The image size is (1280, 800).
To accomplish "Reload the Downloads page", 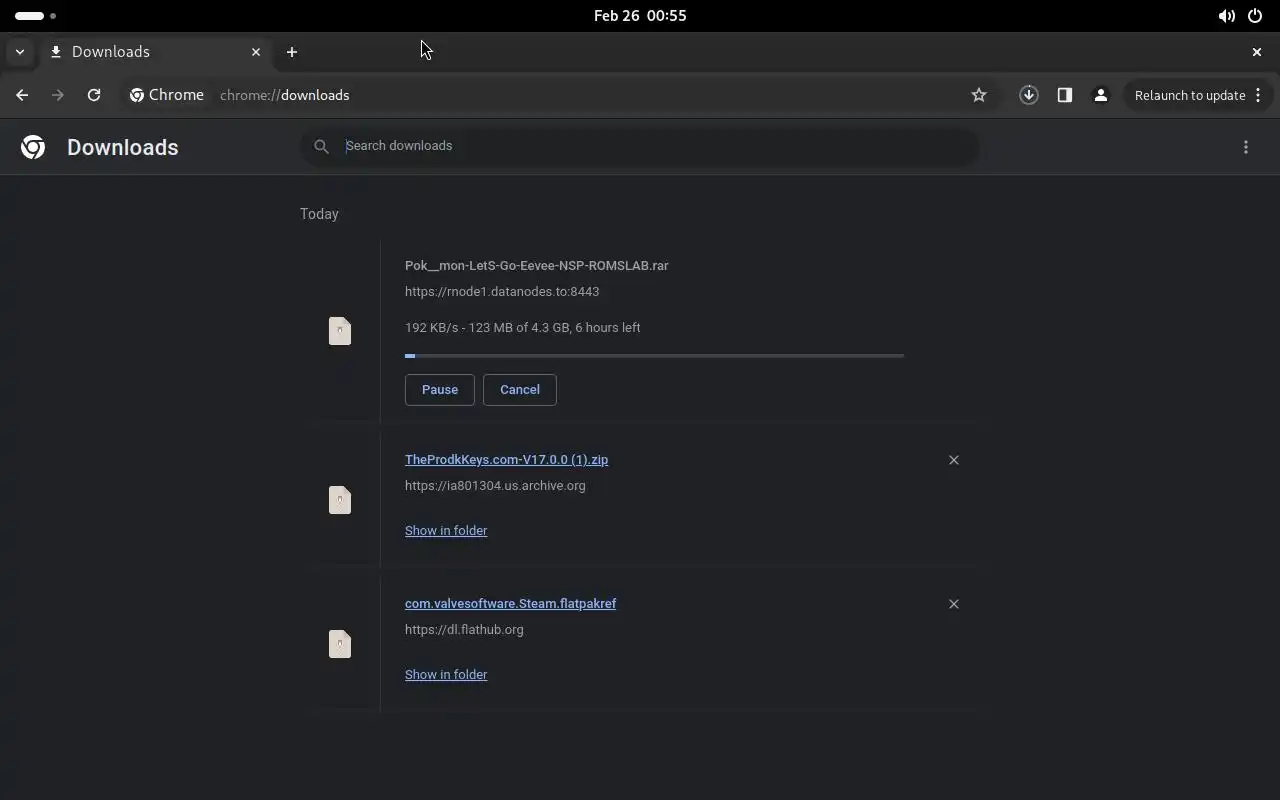I will pyautogui.click(x=94, y=95).
